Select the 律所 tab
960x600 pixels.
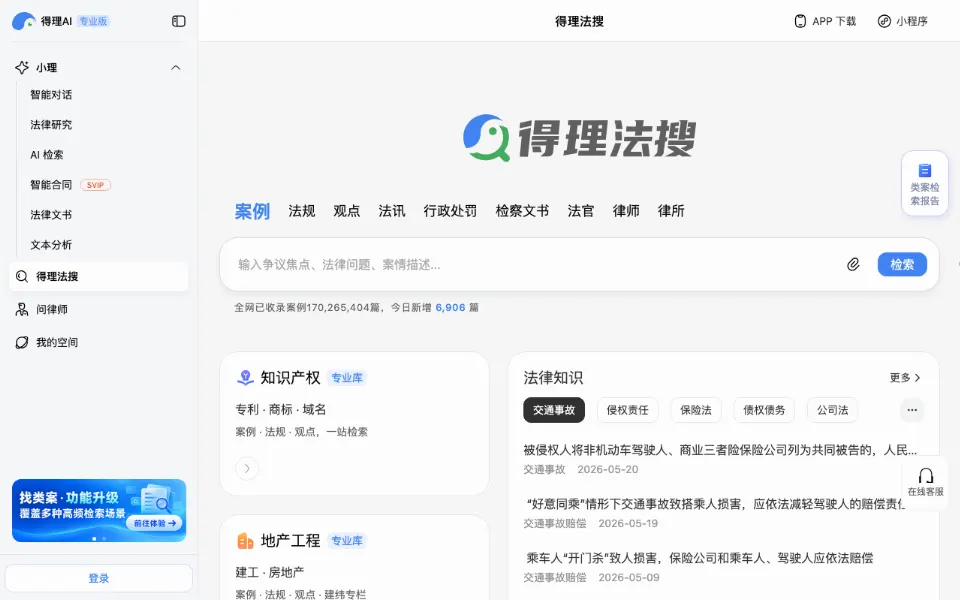pos(671,211)
